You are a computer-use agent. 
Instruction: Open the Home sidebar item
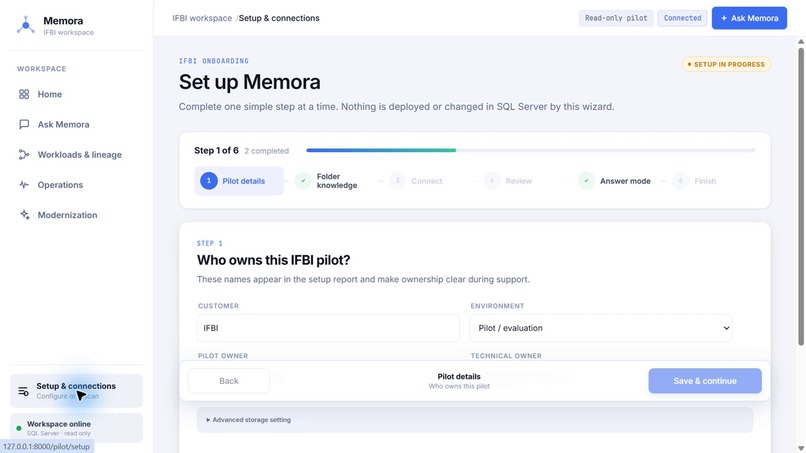coord(77,94)
